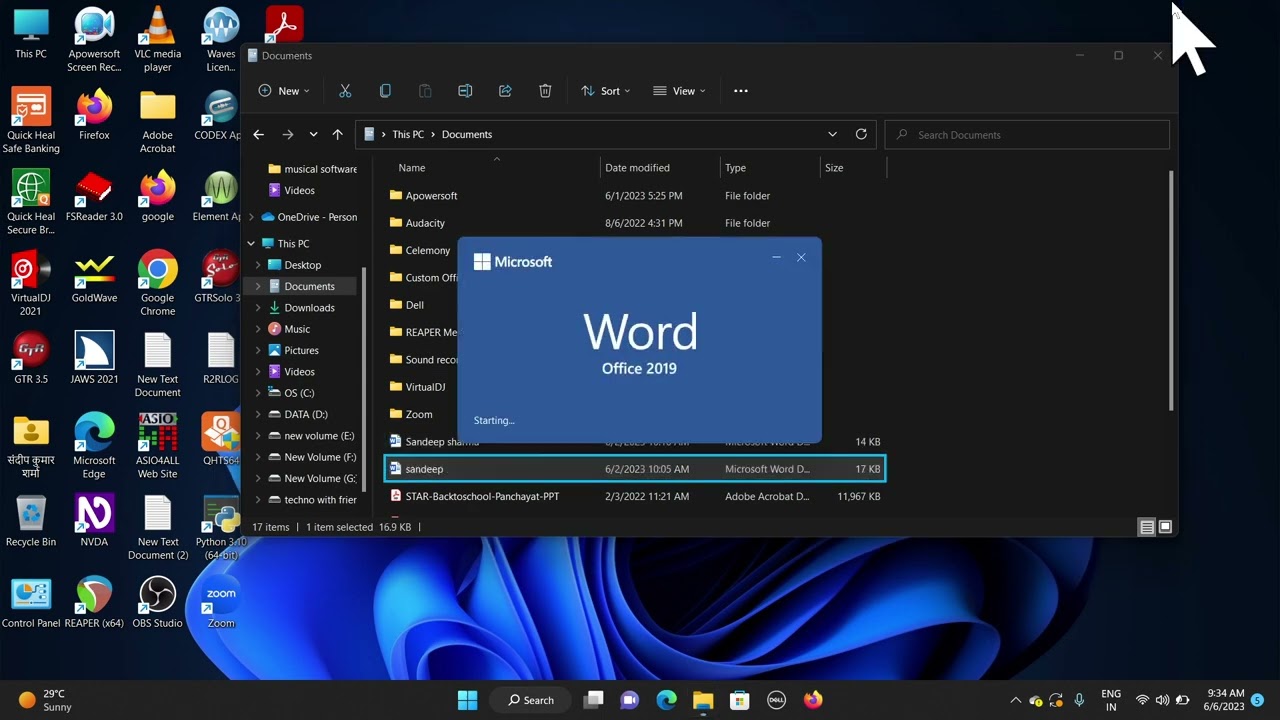Open OBS Studio desktop icon
The height and width of the screenshot is (720, 1280).
pyautogui.click(x=157, y=602)
